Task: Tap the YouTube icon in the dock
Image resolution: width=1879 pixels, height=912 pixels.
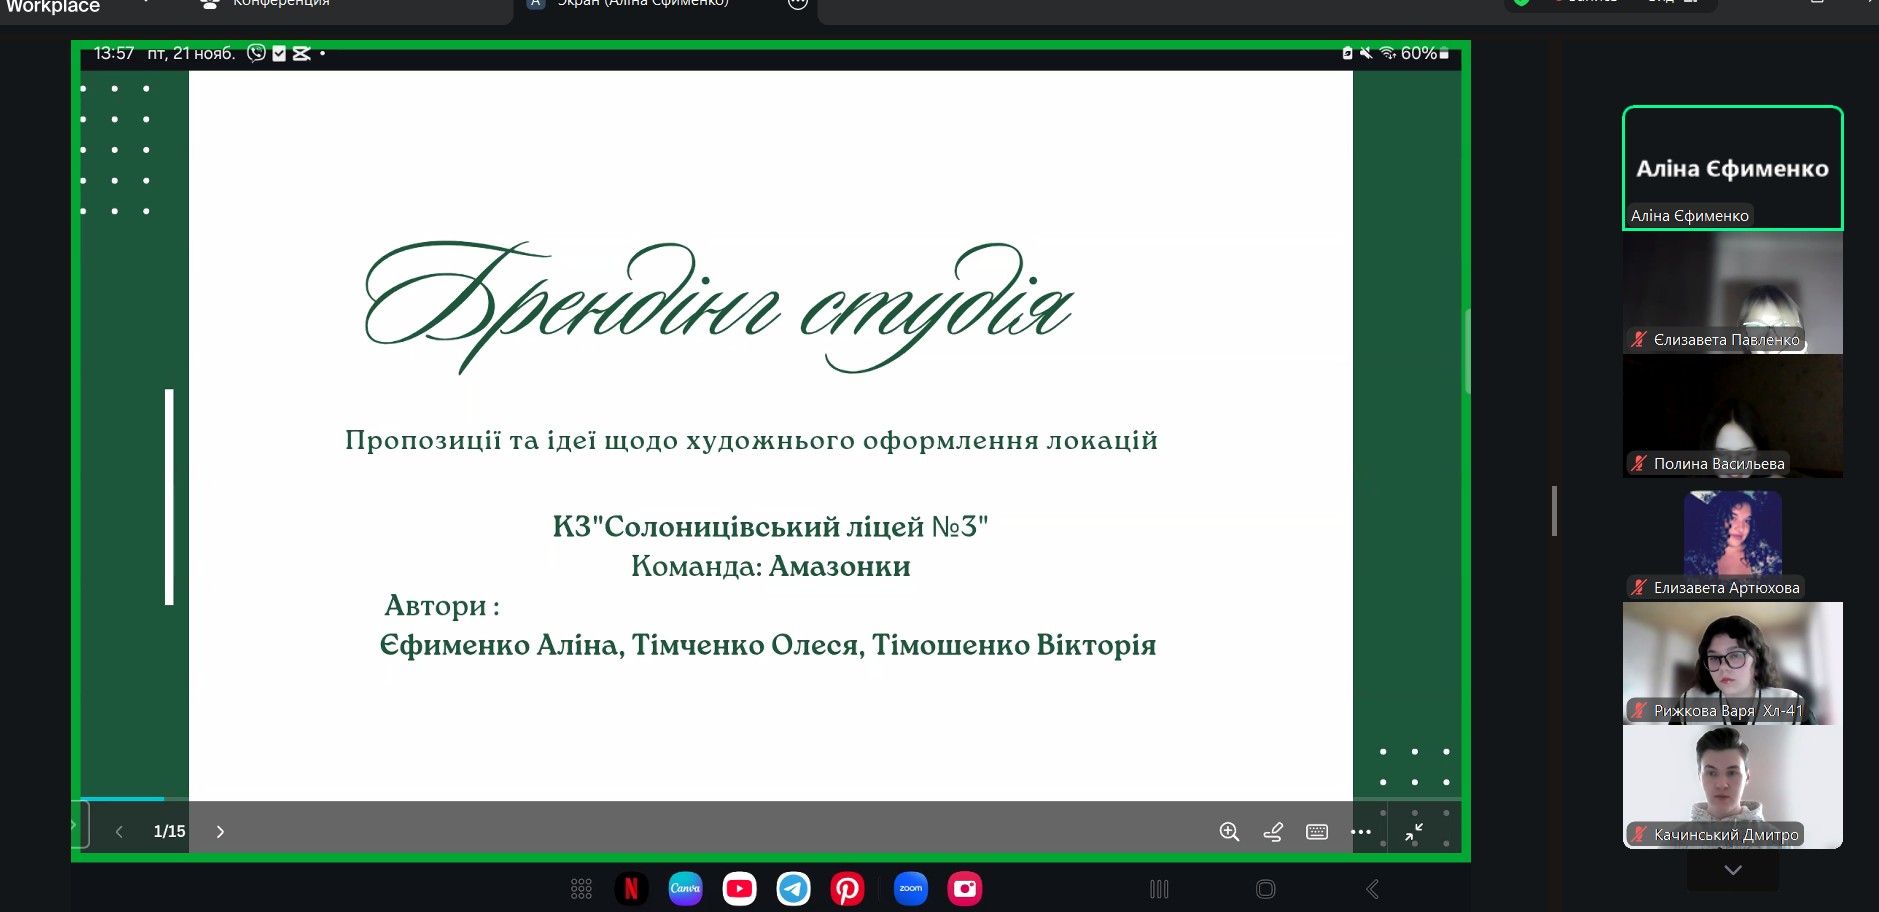Action: pos(739,888)
